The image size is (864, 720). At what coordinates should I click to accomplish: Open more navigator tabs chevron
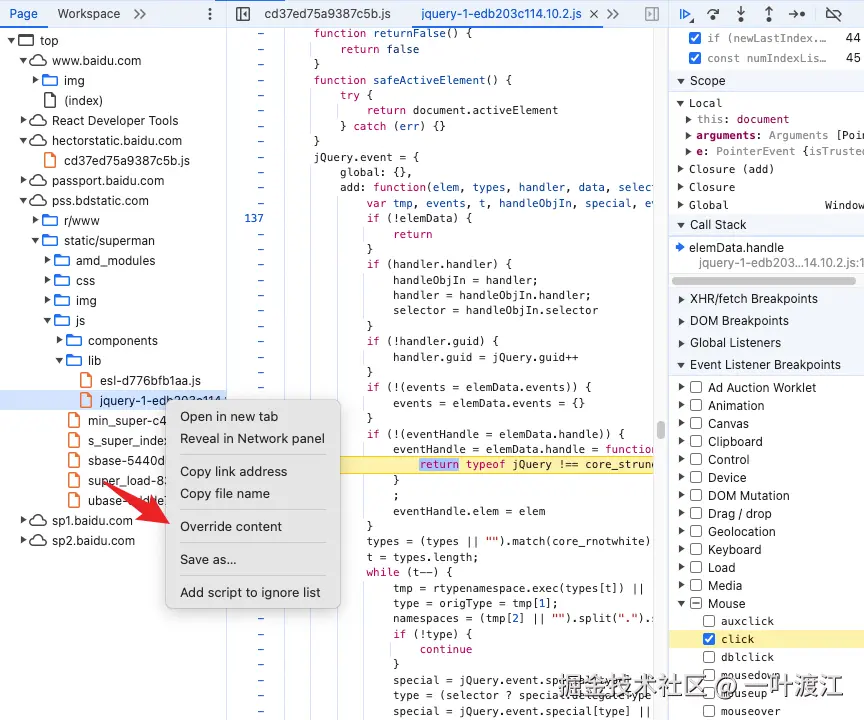(x=140, y=14)
